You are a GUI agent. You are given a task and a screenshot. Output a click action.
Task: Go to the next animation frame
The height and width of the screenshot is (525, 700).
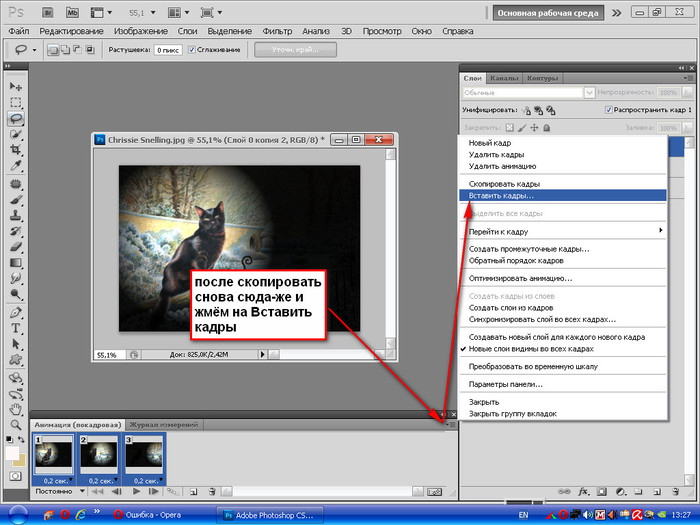pyautogui.click(x=154, y=492)
